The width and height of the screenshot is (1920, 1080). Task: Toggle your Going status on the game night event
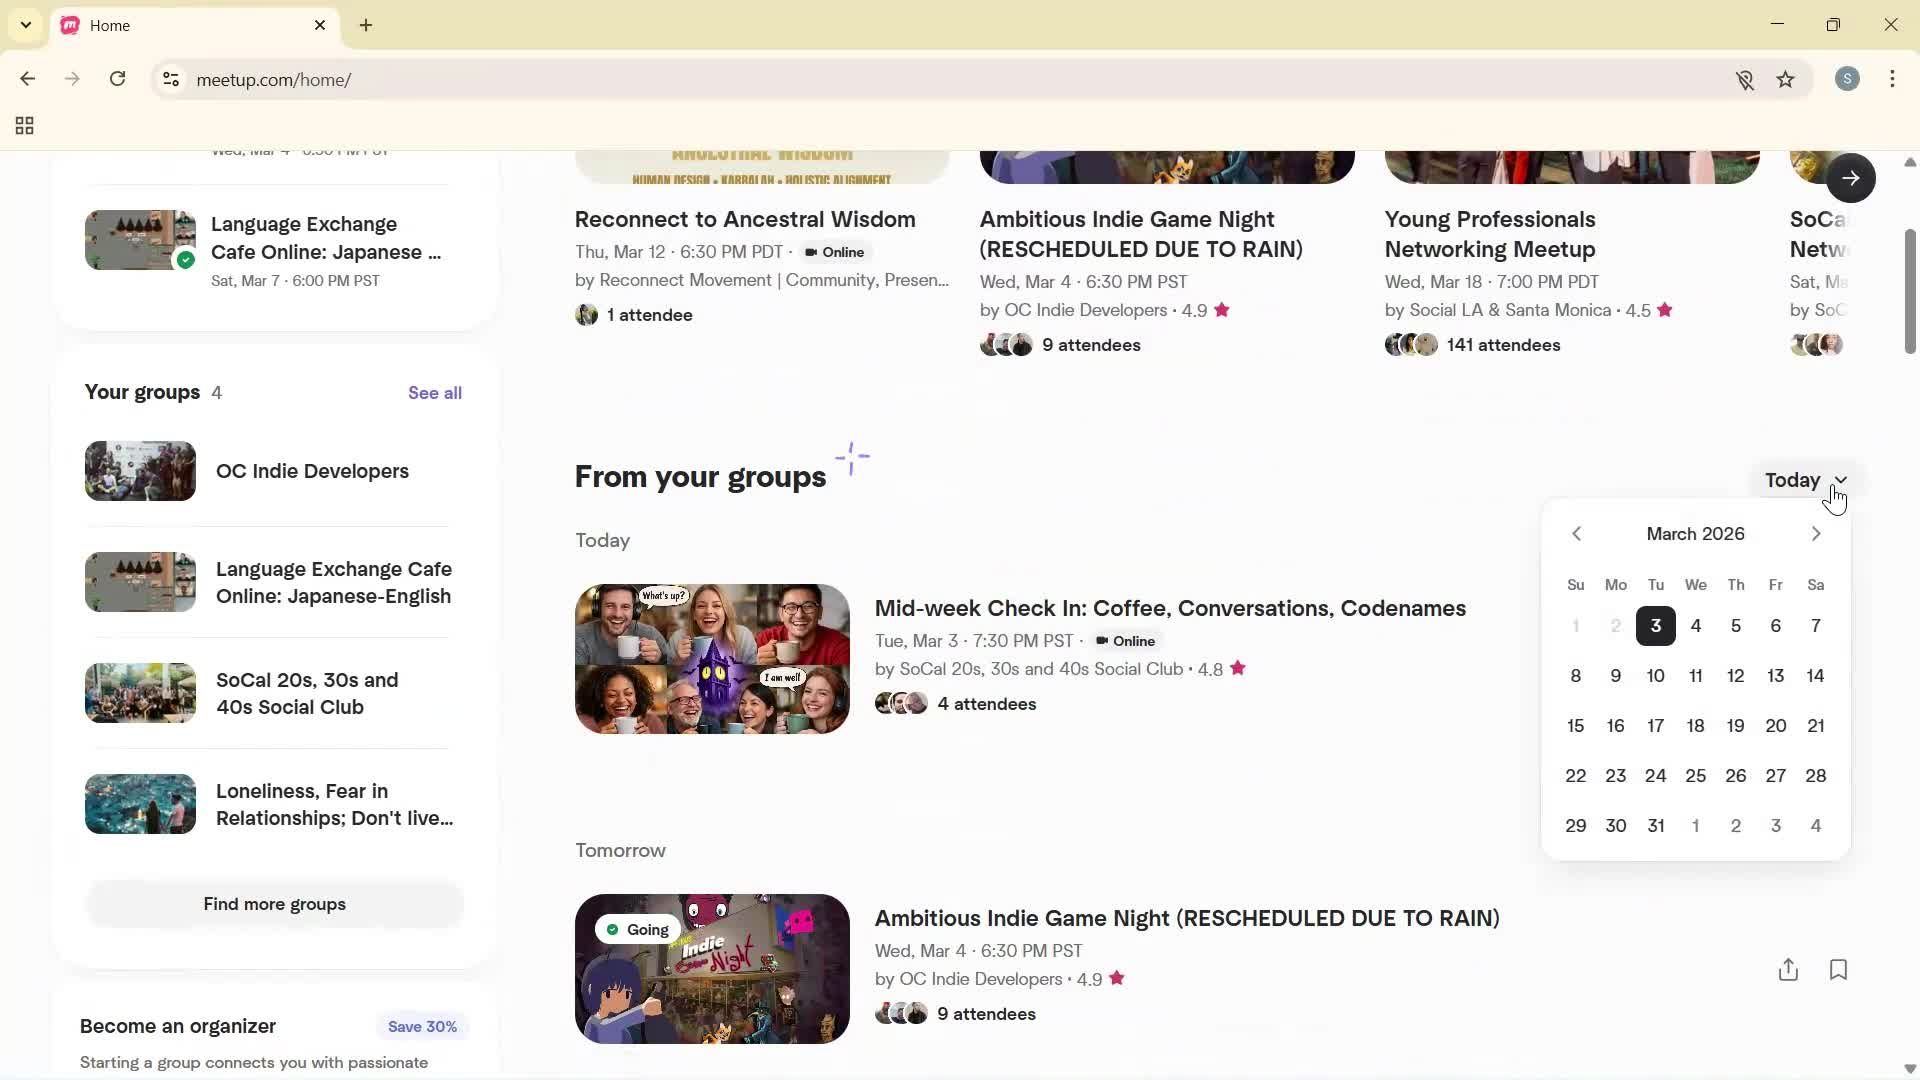[x=636, y=929]
